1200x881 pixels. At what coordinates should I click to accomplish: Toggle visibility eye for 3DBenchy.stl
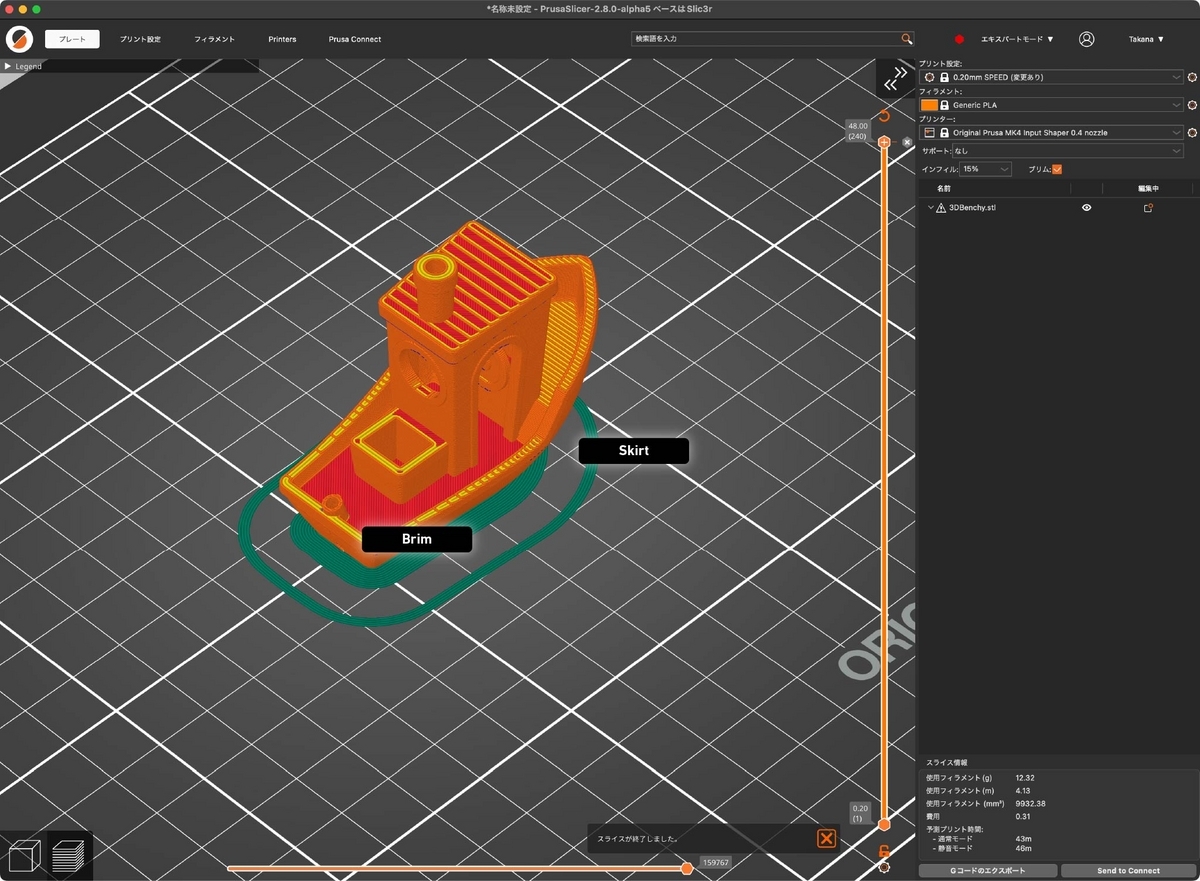(1087, 208)
